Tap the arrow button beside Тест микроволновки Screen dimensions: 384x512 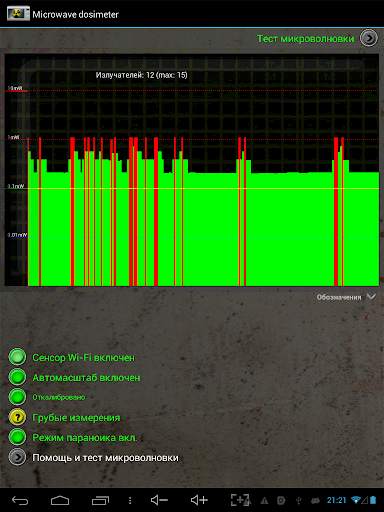(368, 38)
